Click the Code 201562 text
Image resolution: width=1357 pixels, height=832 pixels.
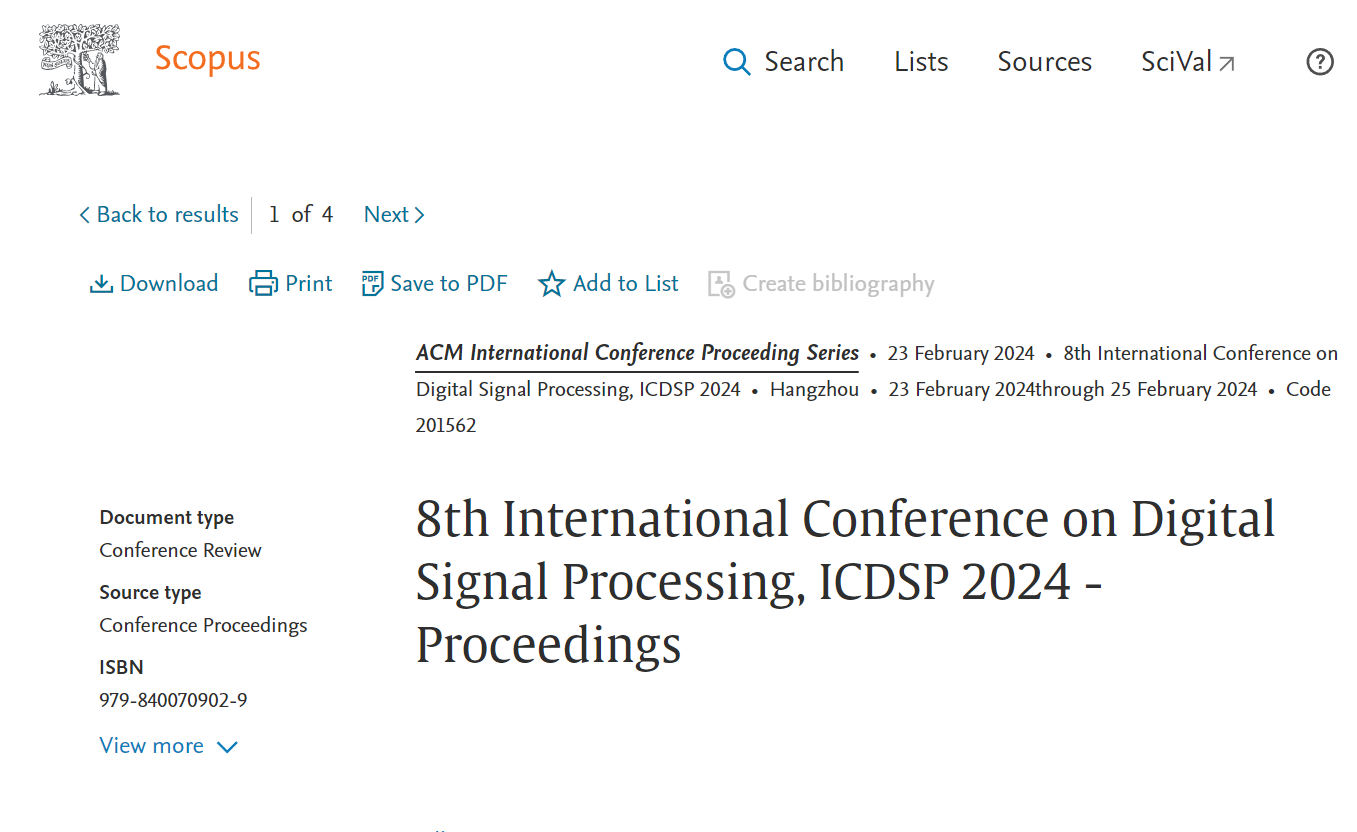(873, 407)
